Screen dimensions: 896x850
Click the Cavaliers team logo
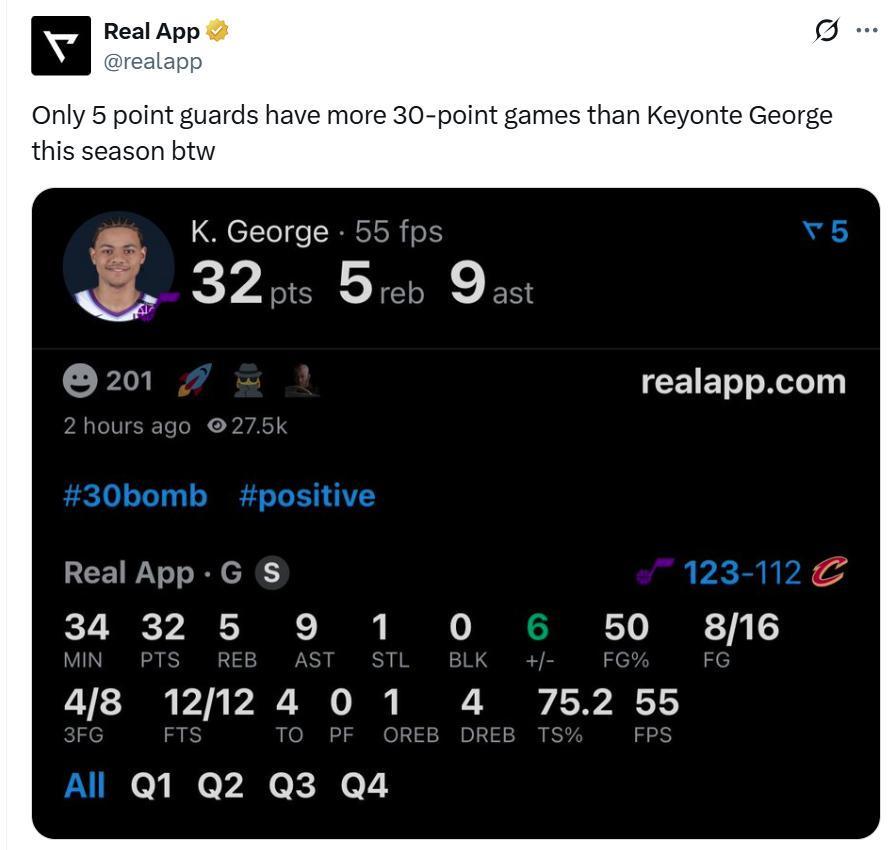point(829,572)
